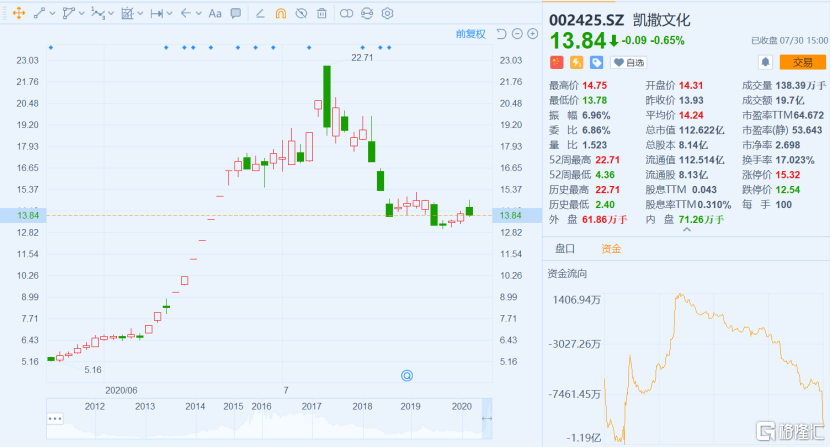
Task: Expand the range tool dropdown arrow
Action: (x=170, y=14)
